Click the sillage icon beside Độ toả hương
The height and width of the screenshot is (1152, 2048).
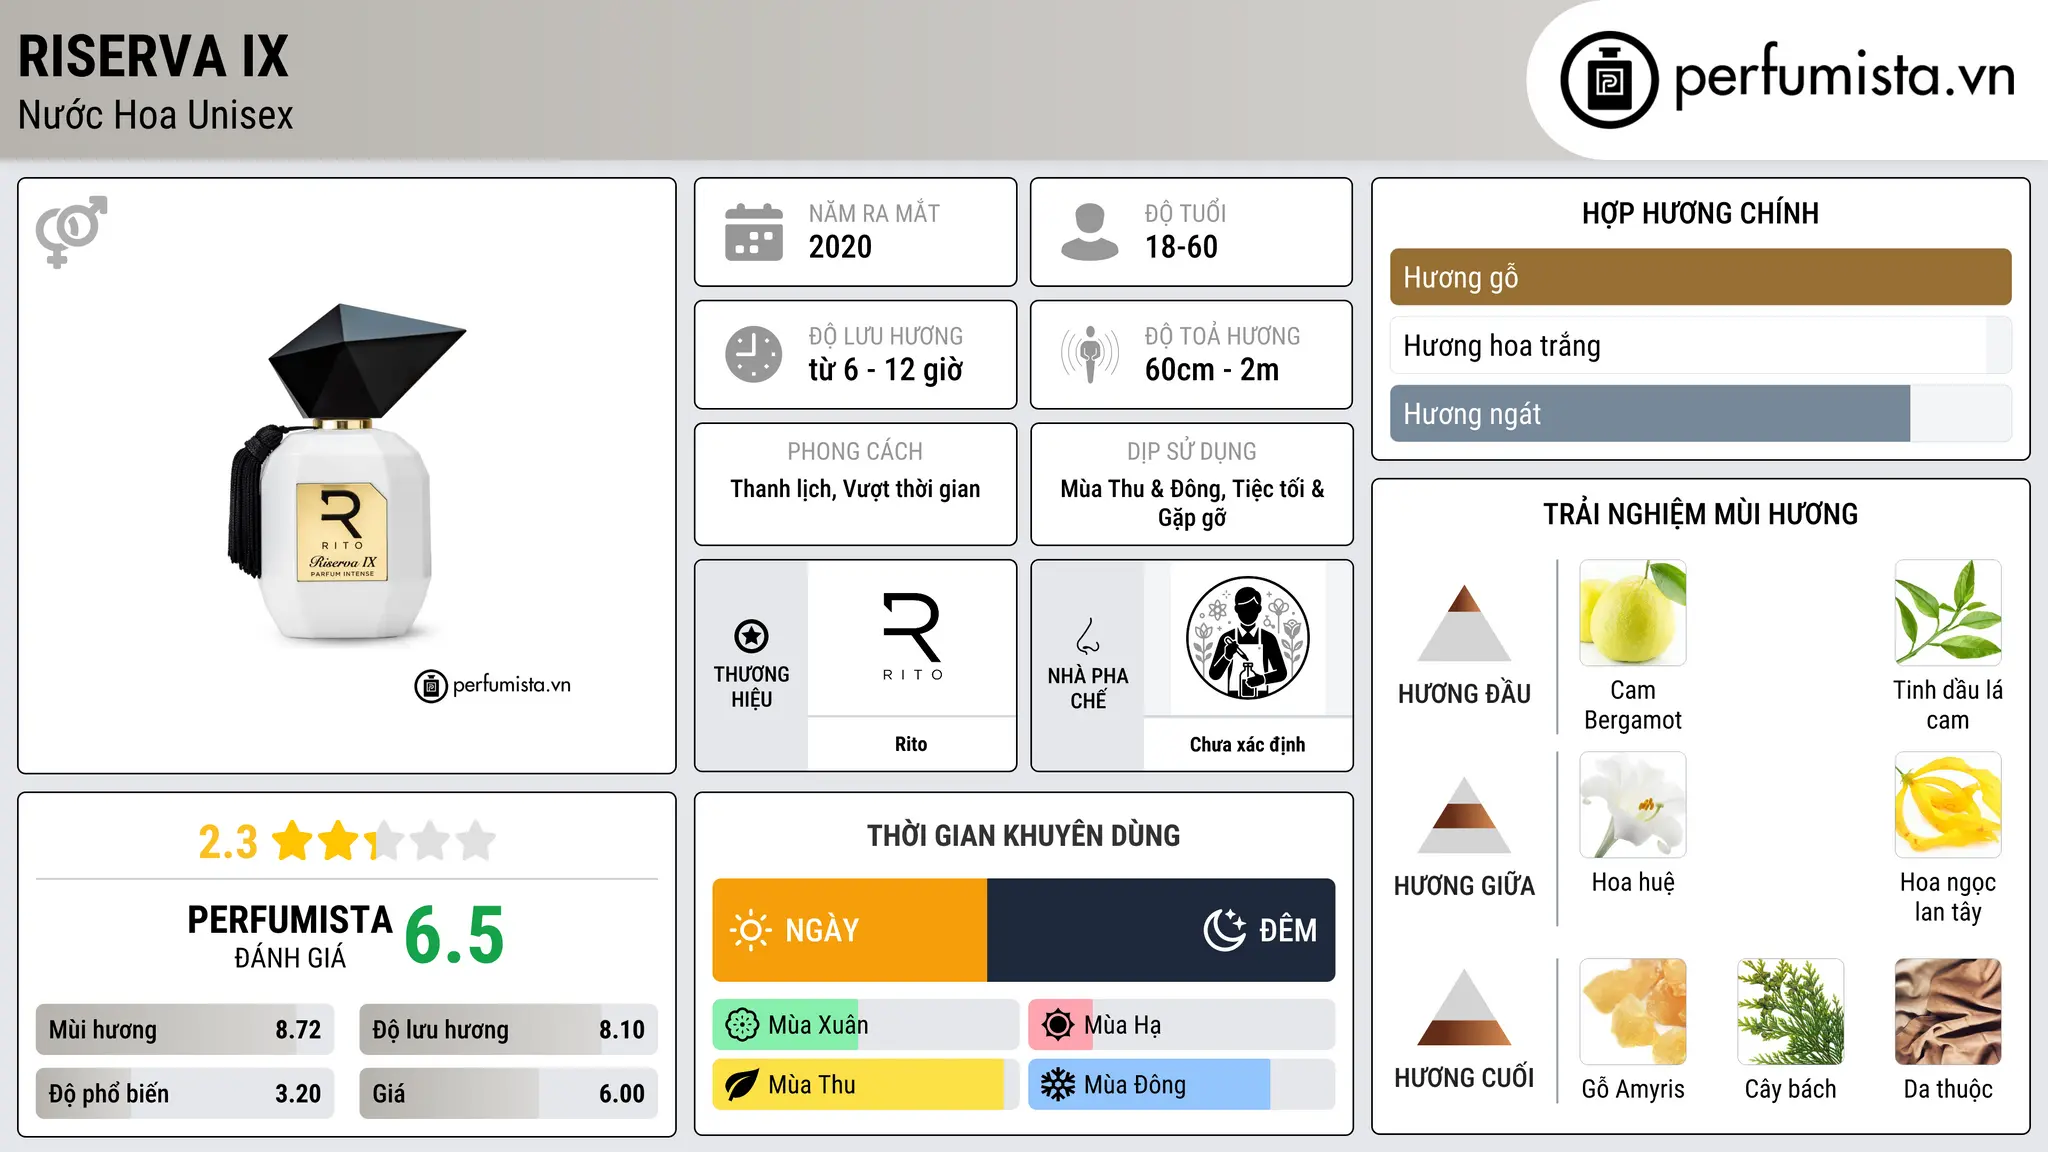tap(1089, 354)
